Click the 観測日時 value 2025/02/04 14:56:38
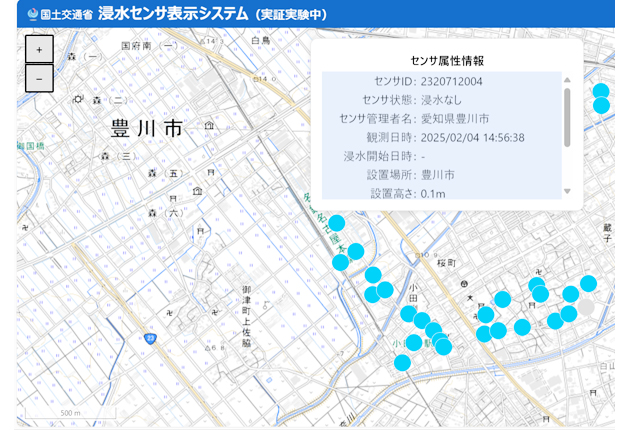The width and height of the screenshot is (630, 430). pyautogui.click(x=472, y=138)
